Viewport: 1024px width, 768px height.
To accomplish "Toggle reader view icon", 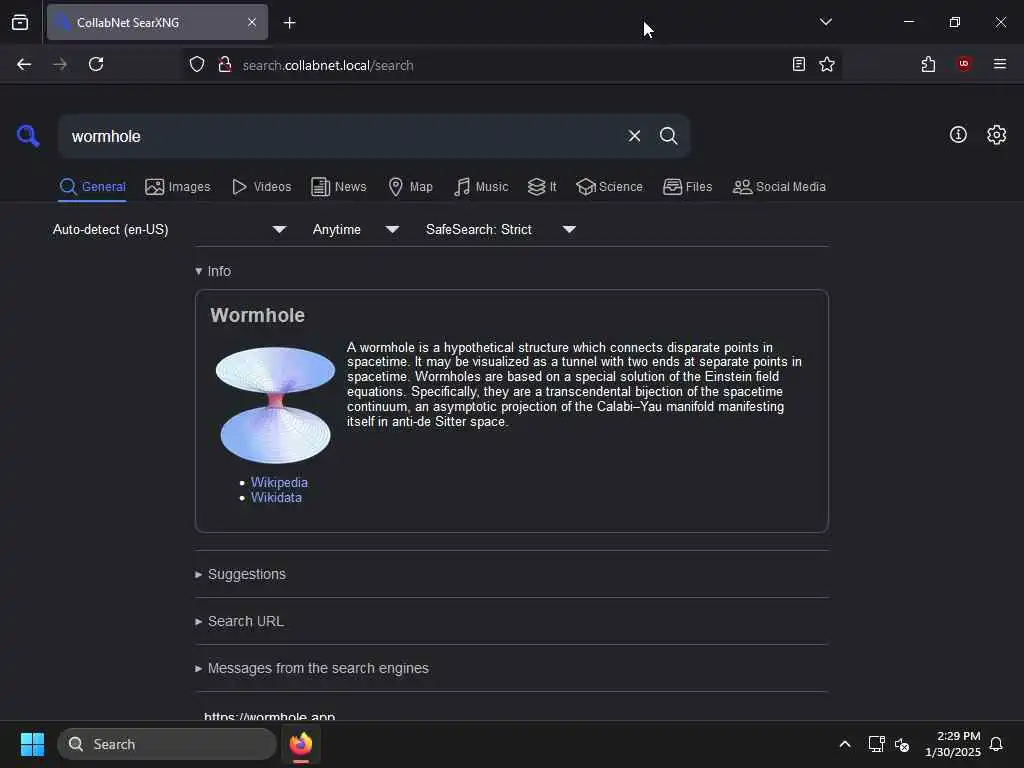I will point(798,64).
